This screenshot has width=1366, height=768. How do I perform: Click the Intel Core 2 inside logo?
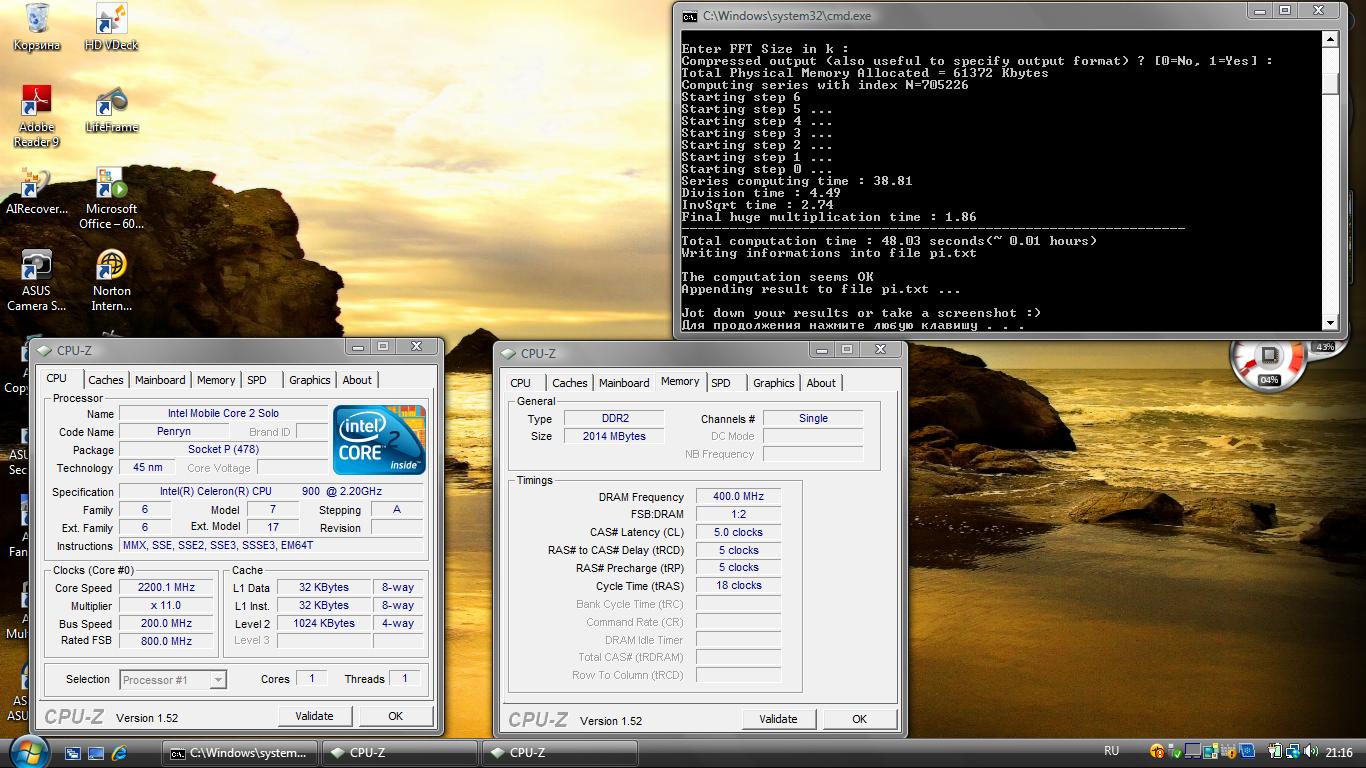379,440
